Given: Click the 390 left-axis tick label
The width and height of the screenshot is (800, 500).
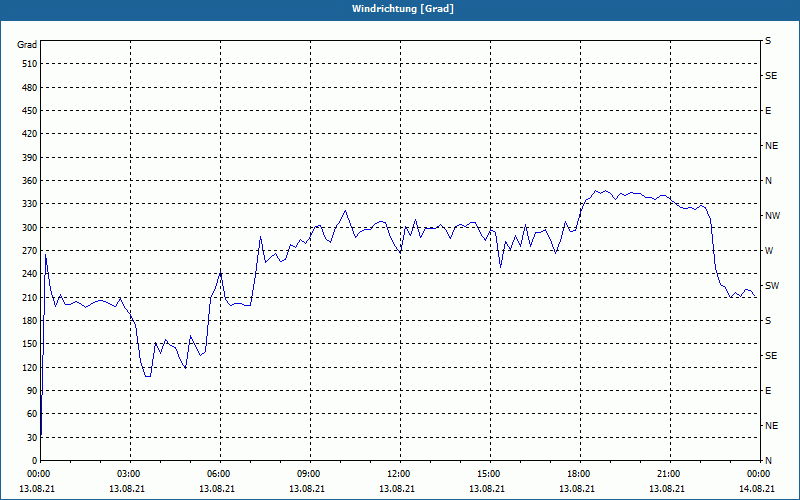Looking at the screenshot, I should tap(30, 158).
